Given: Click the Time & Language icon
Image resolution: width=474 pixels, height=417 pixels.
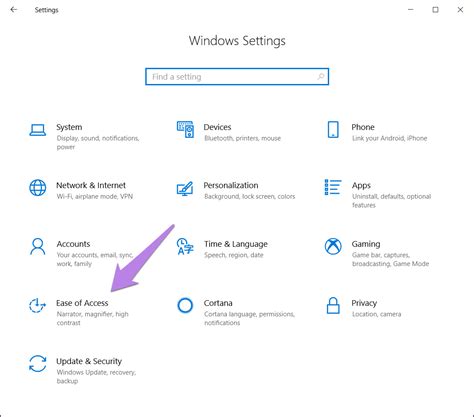Looking at the screenshot, I should pos(185,246).
